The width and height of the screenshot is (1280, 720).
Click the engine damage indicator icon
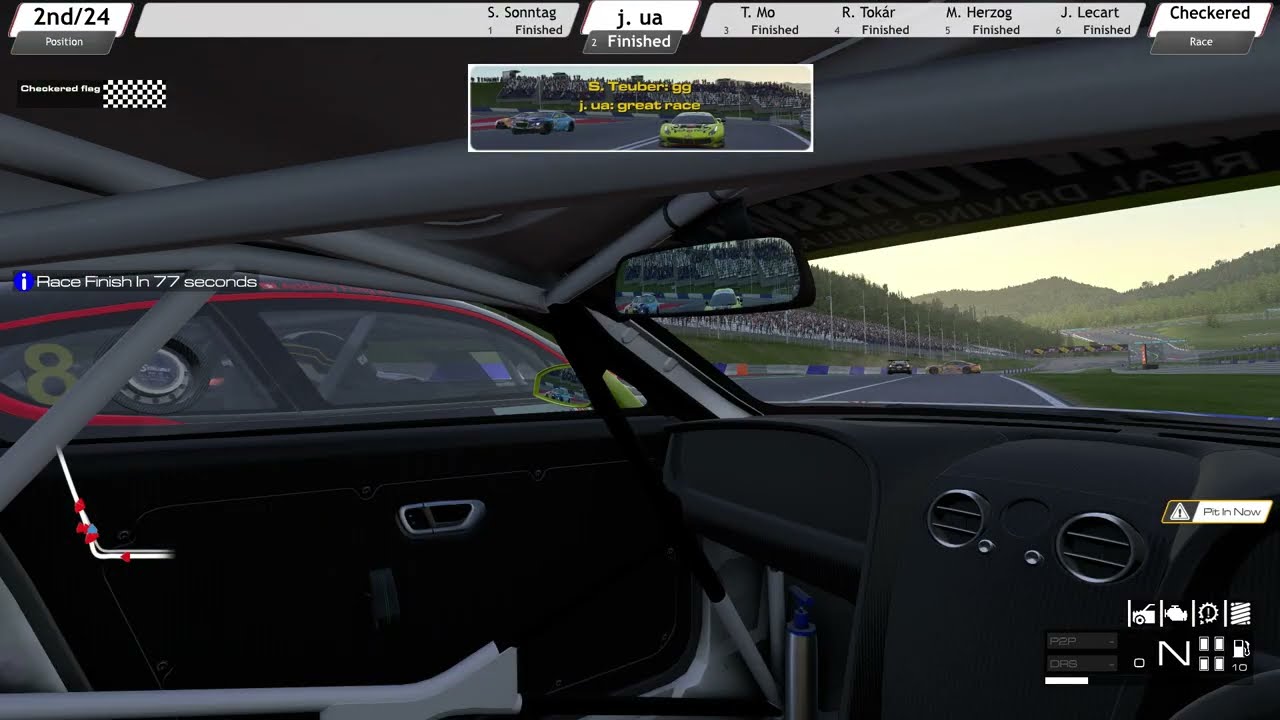click(1176, 613)
